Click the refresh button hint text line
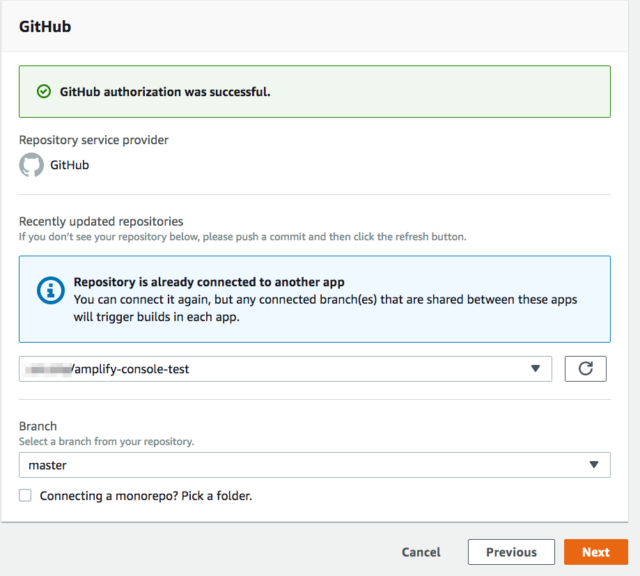 click(242, 237)
